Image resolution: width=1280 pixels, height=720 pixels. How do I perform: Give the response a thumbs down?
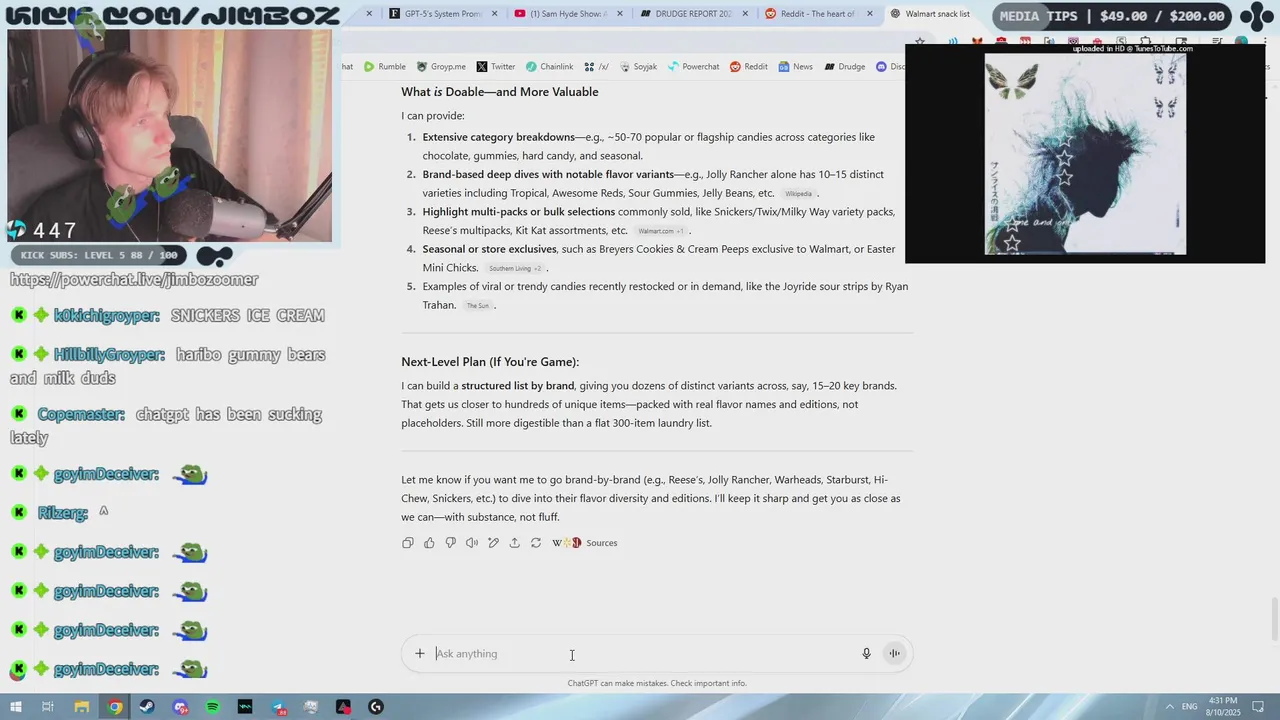tap(450, 543)
